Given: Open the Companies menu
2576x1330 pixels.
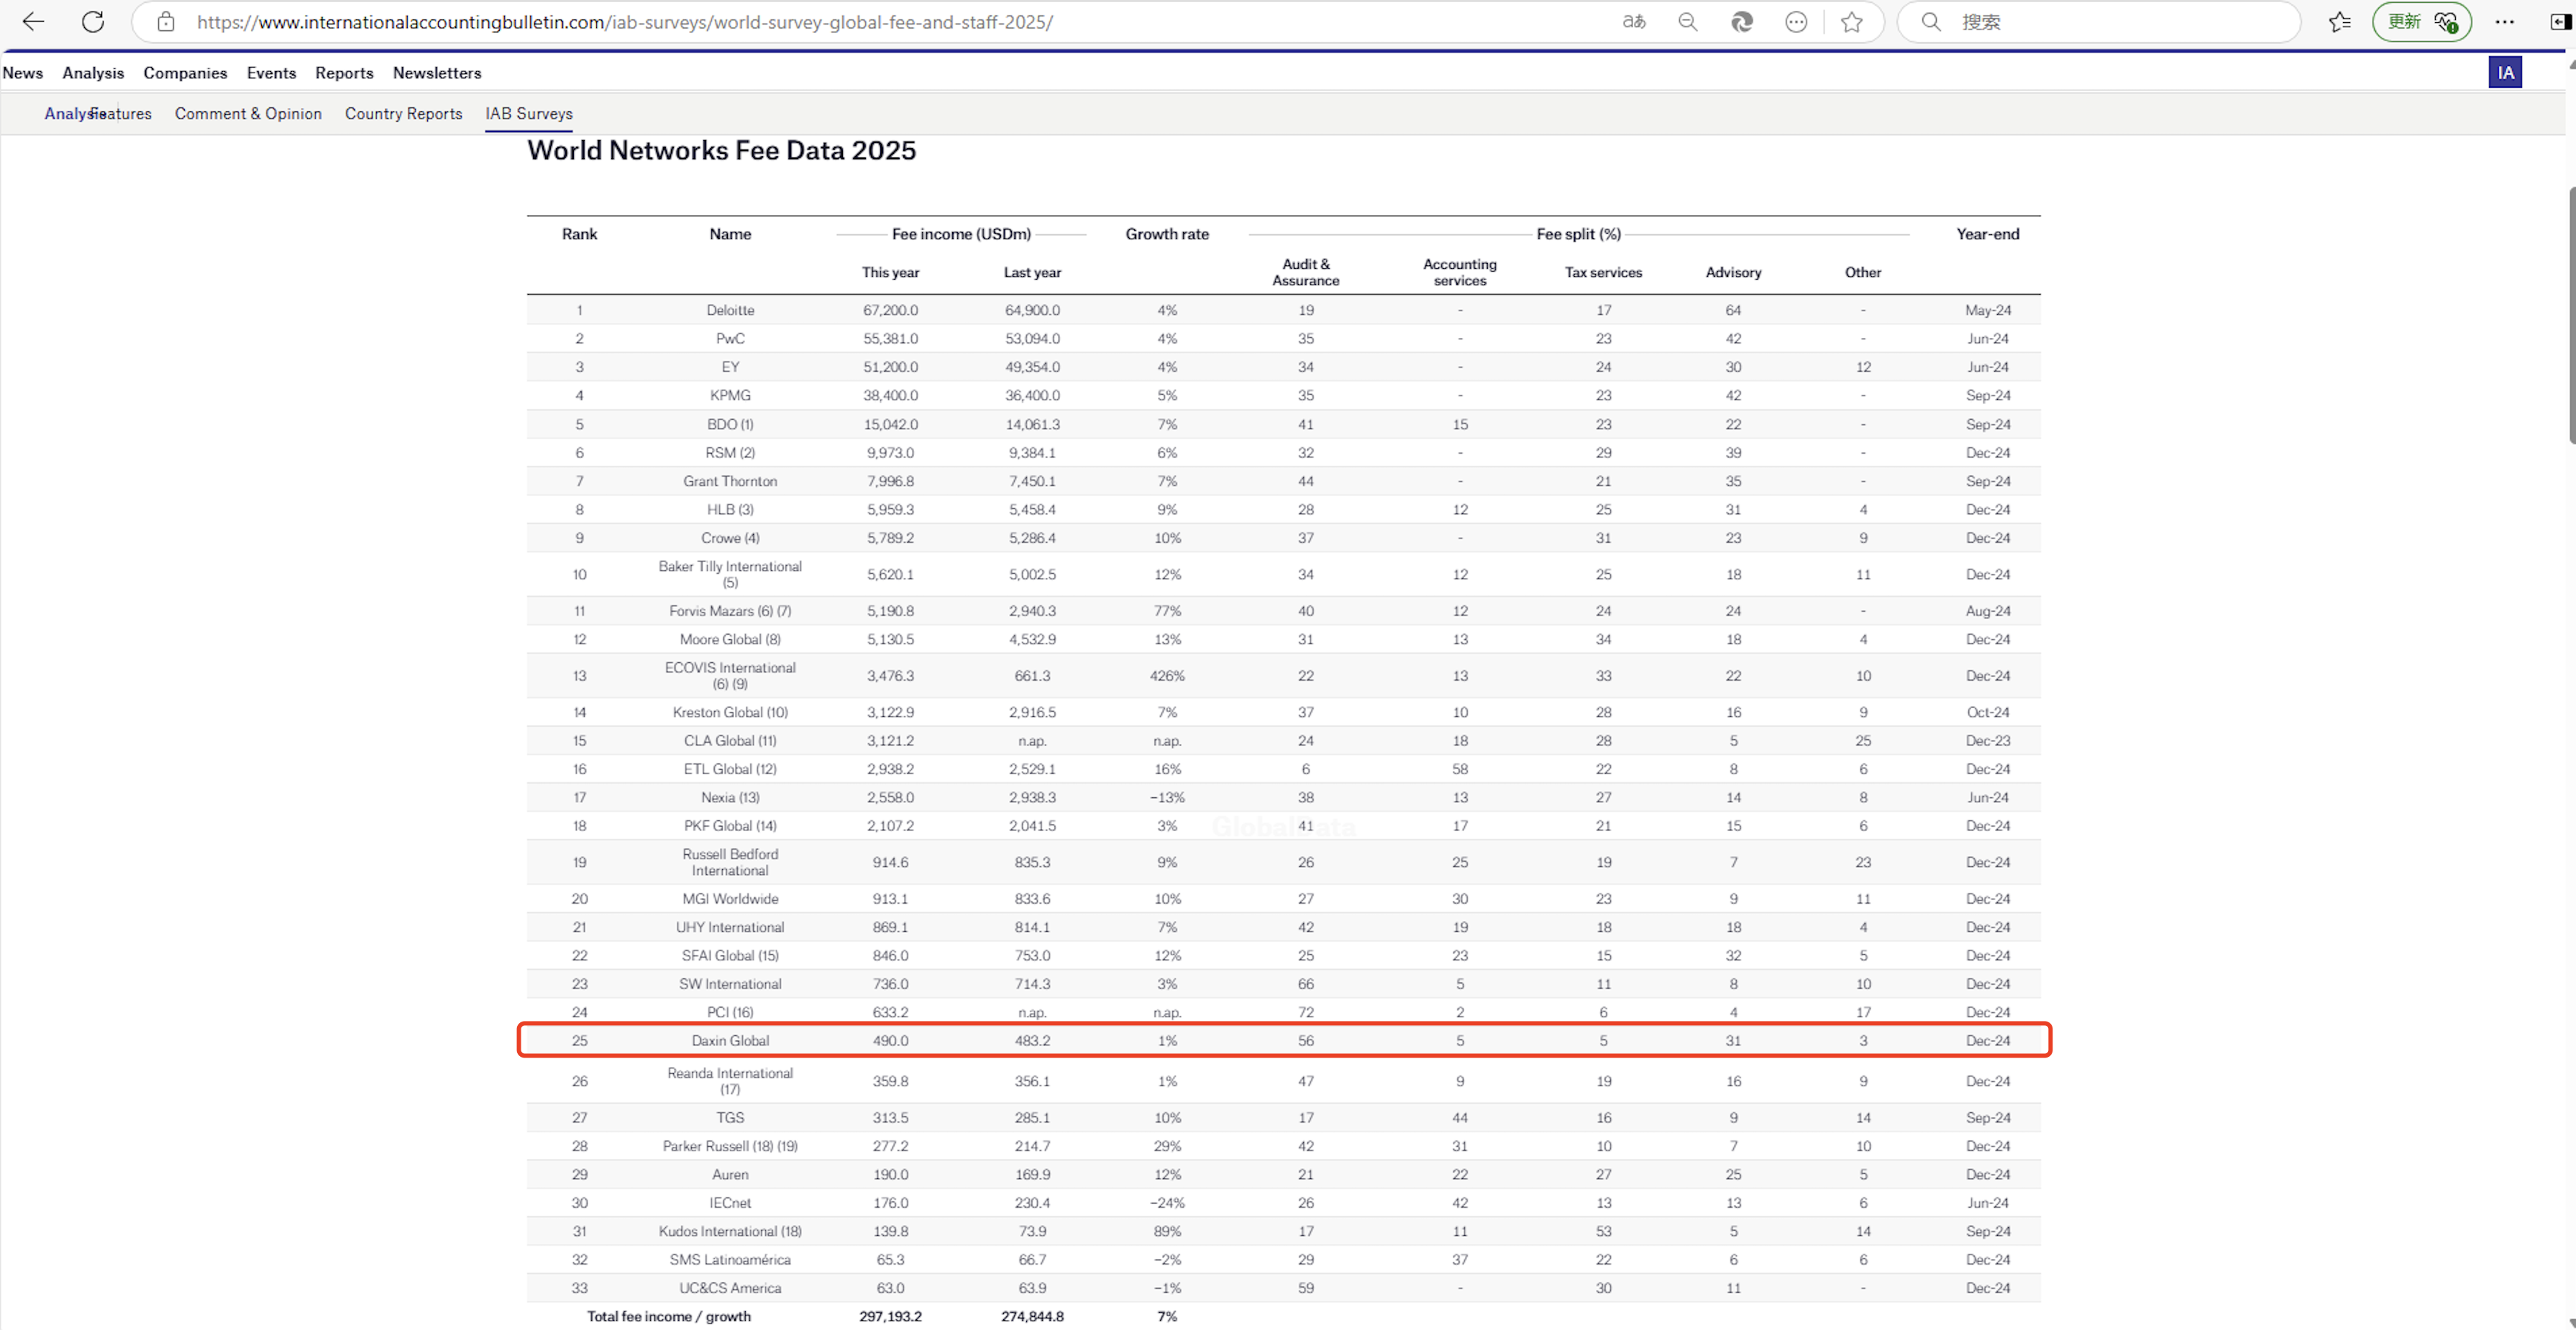Looking at the screenshot, I should coord(185,73).
